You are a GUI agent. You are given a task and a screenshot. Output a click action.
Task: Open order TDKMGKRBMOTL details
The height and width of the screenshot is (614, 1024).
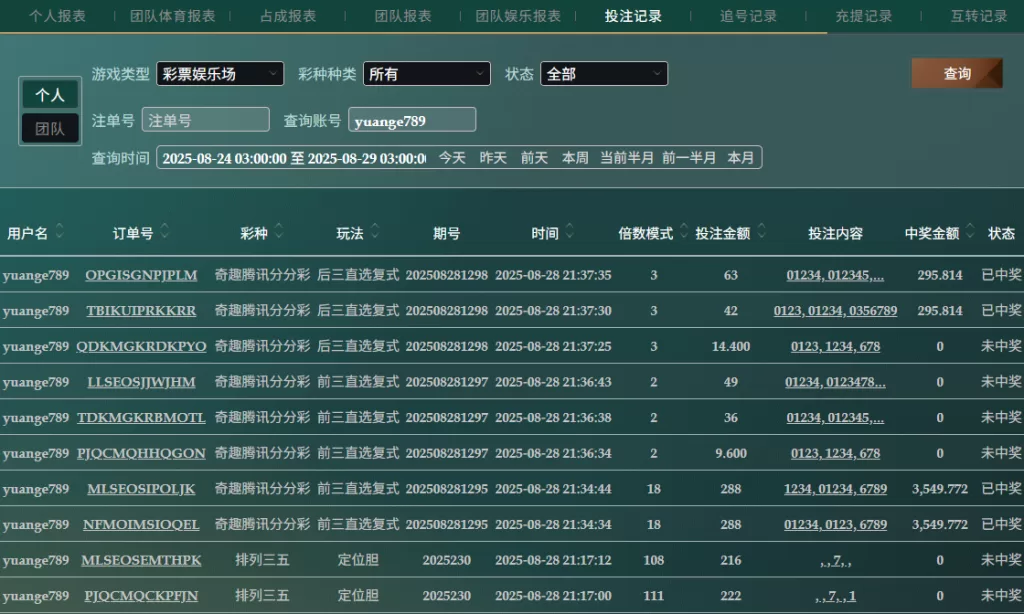[141, 417]
